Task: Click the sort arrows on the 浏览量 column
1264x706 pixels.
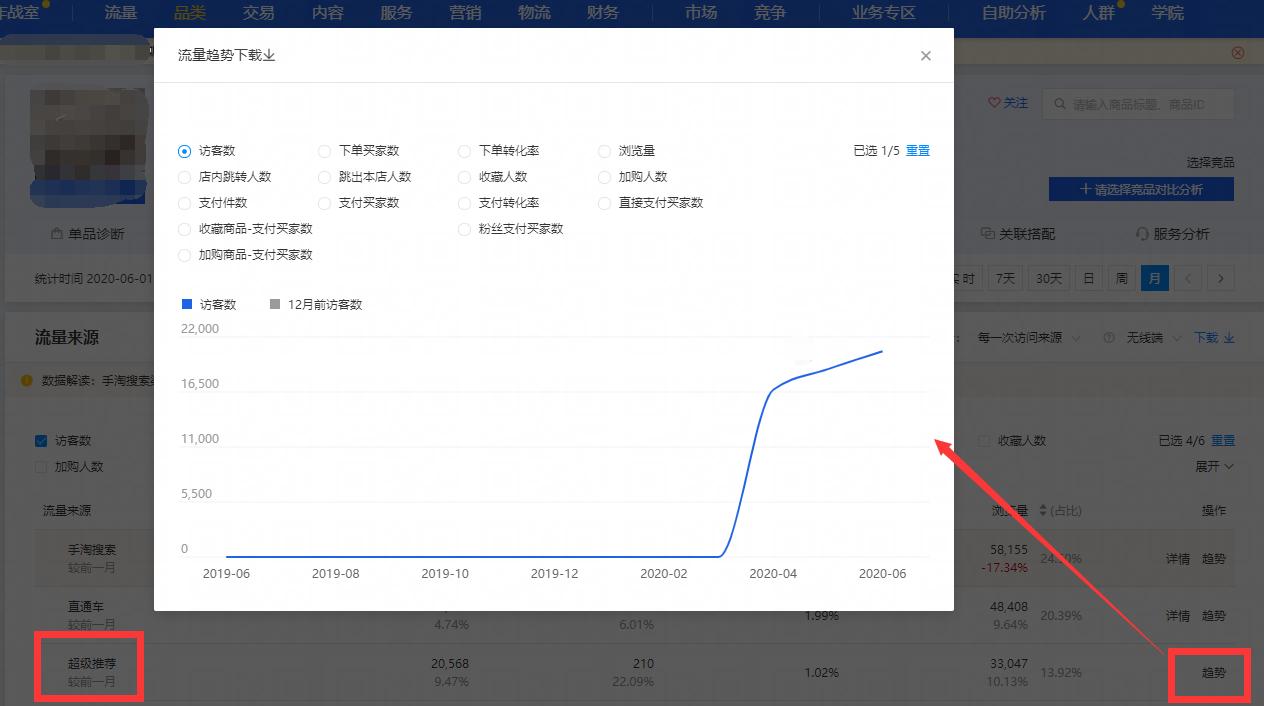Action: [1041, 510]
